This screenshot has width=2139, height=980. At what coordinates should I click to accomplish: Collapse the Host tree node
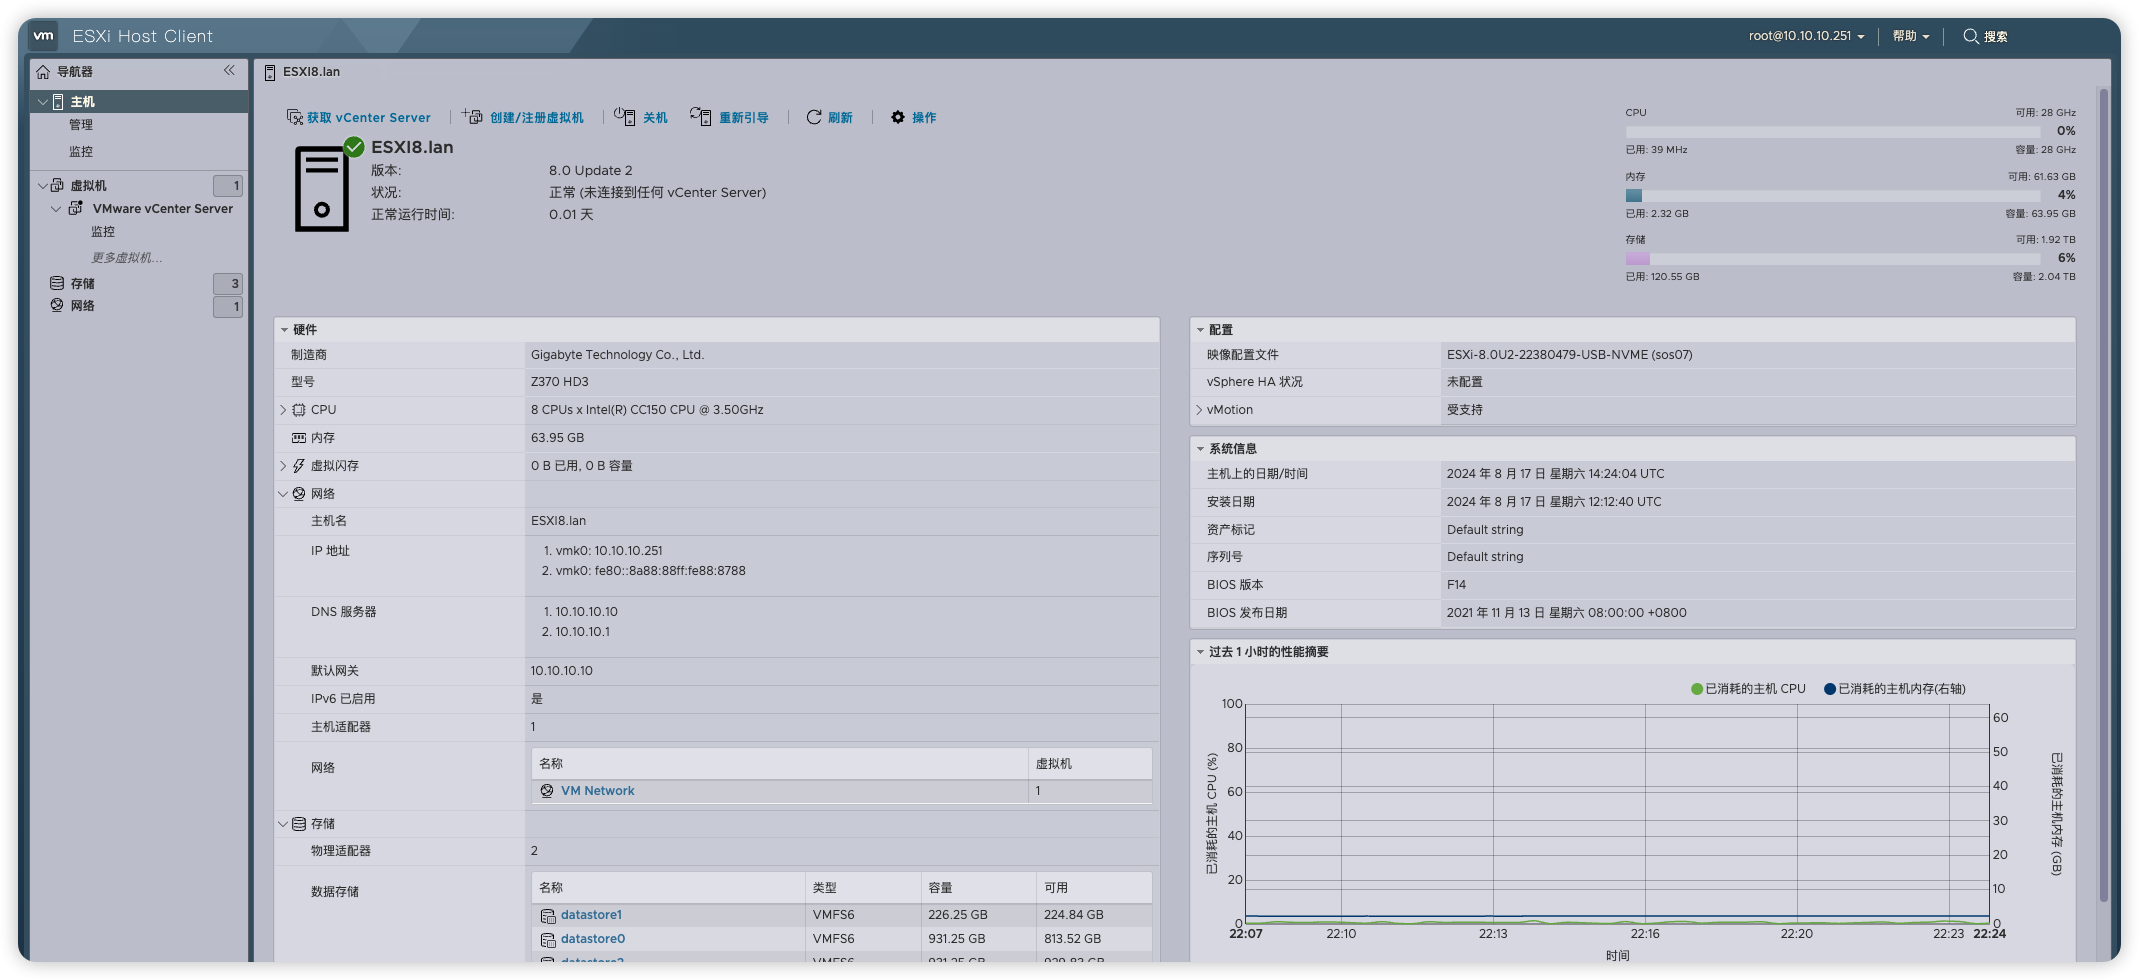[x=43, y=102]
